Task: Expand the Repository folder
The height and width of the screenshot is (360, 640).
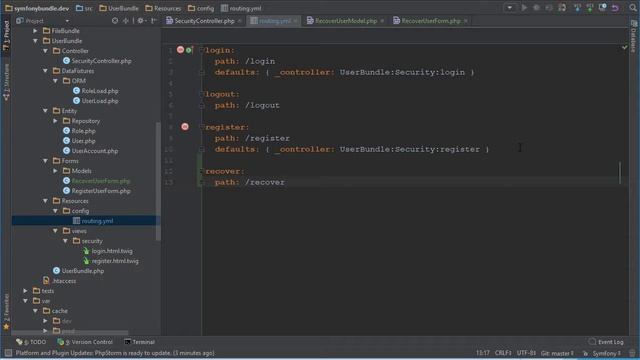Action: (x=56, y=121)
